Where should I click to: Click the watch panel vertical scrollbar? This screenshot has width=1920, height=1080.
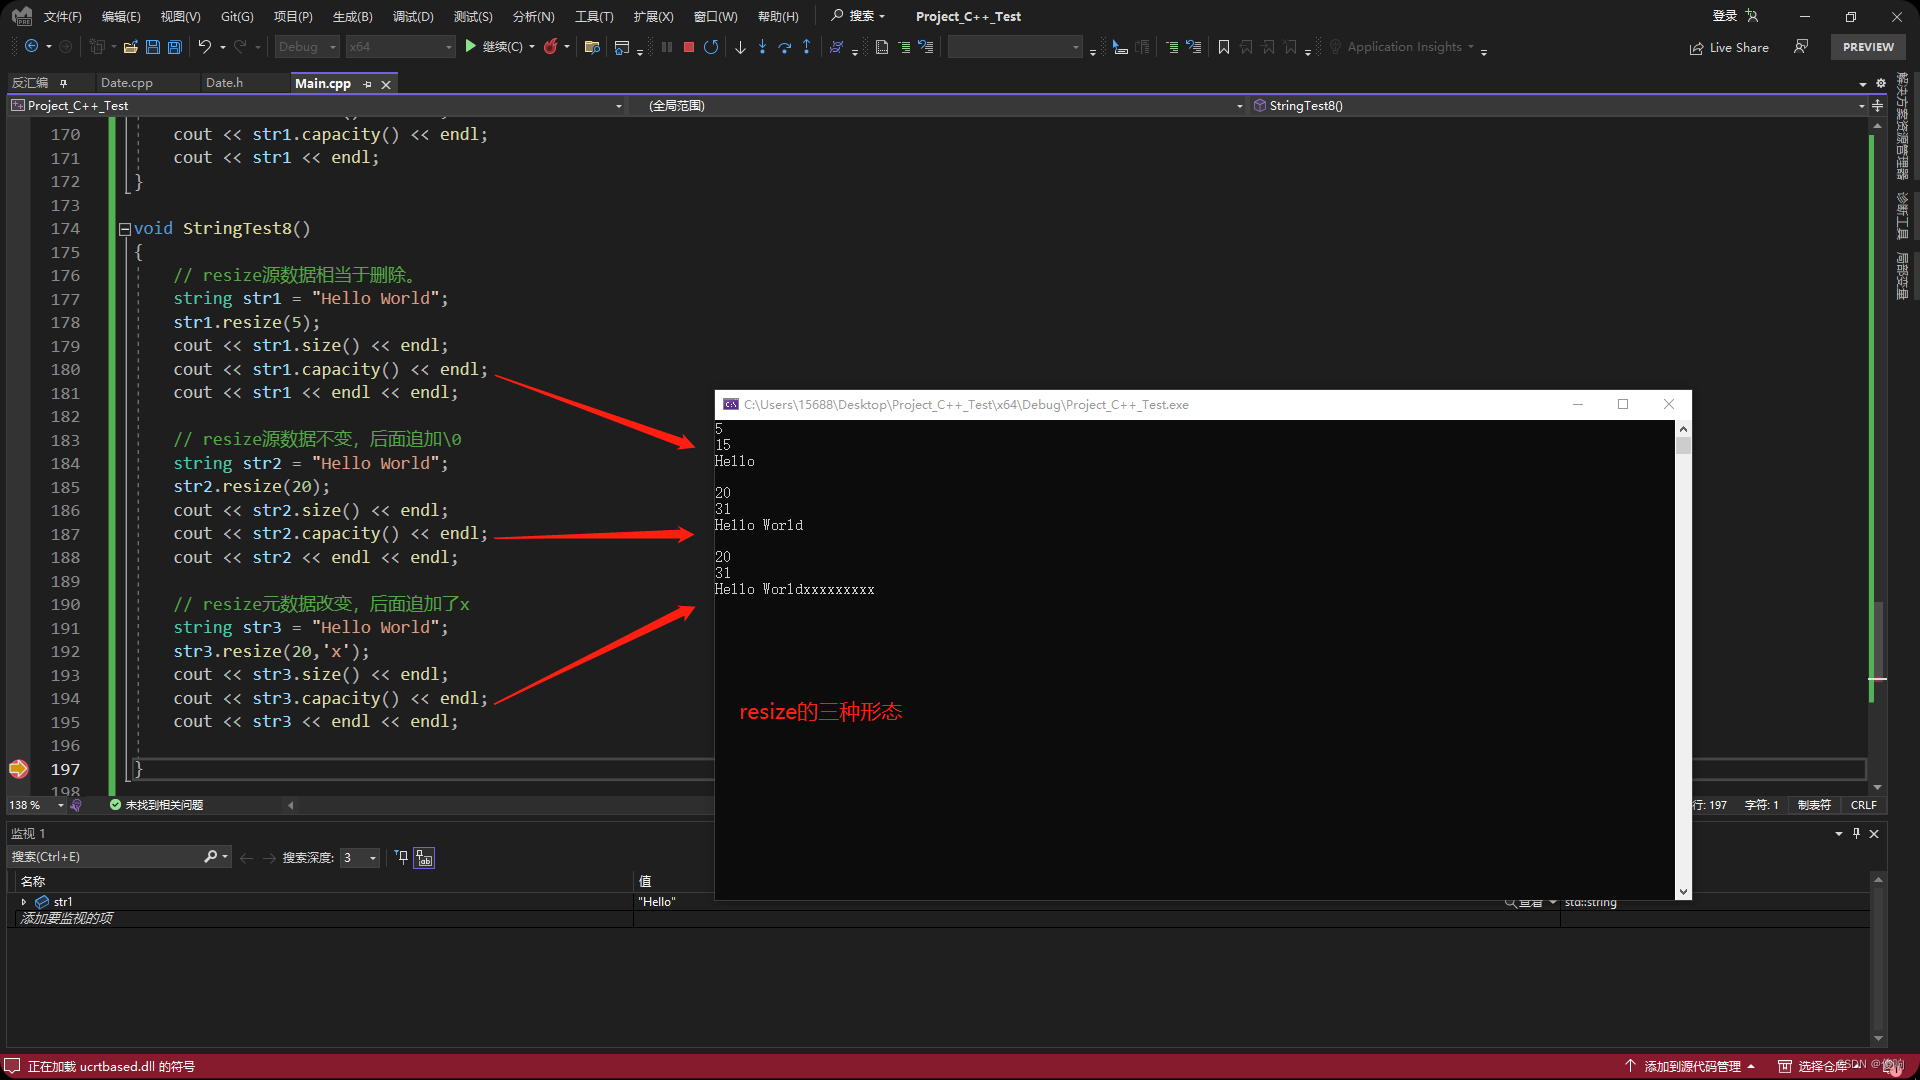pyautogui.click(x=1878, y=959)
